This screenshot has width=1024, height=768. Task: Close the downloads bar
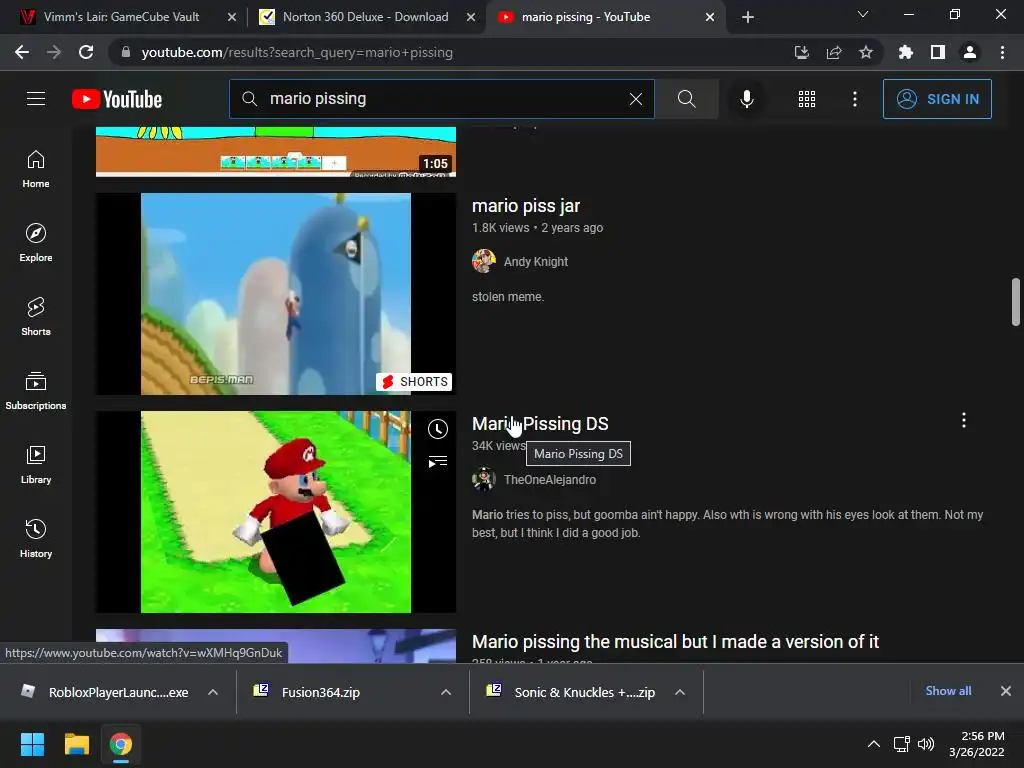(x=1006, y=691)
